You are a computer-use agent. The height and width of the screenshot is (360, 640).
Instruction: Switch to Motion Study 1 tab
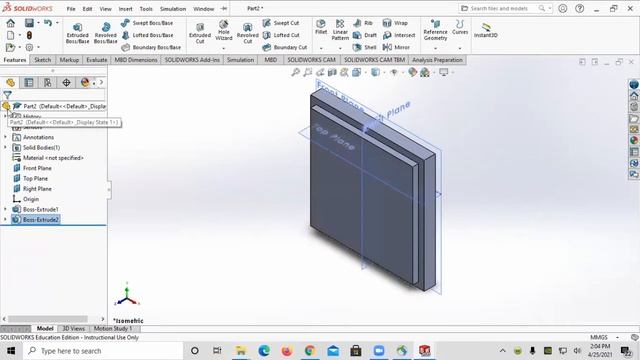113,328
